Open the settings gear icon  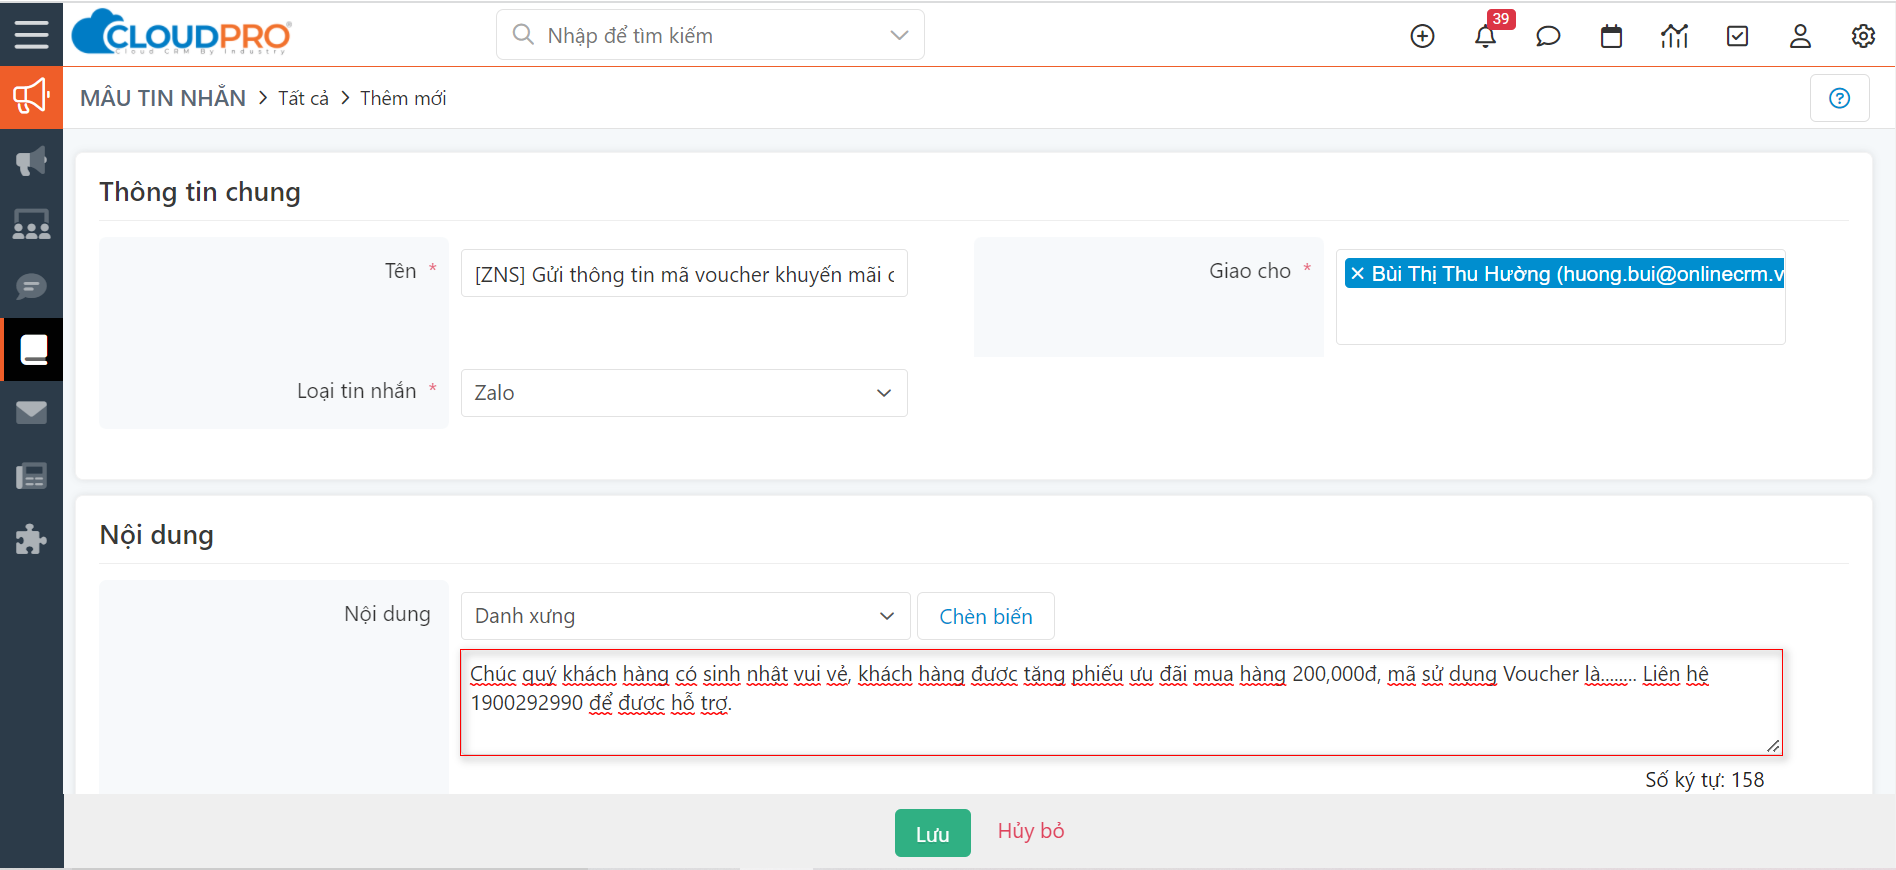tap(1863, 36)
